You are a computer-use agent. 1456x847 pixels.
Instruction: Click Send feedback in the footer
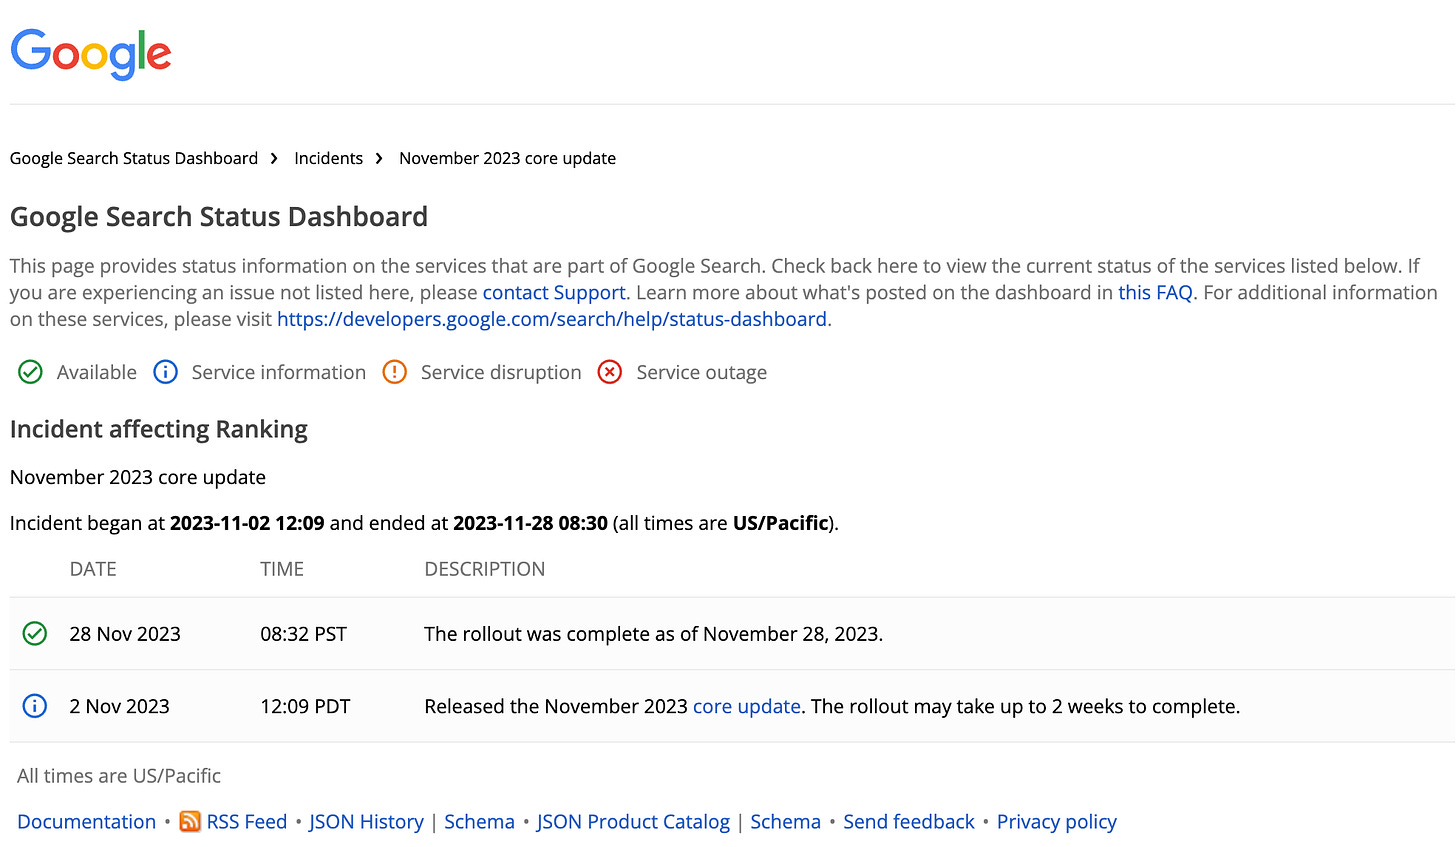pos(908,821)
